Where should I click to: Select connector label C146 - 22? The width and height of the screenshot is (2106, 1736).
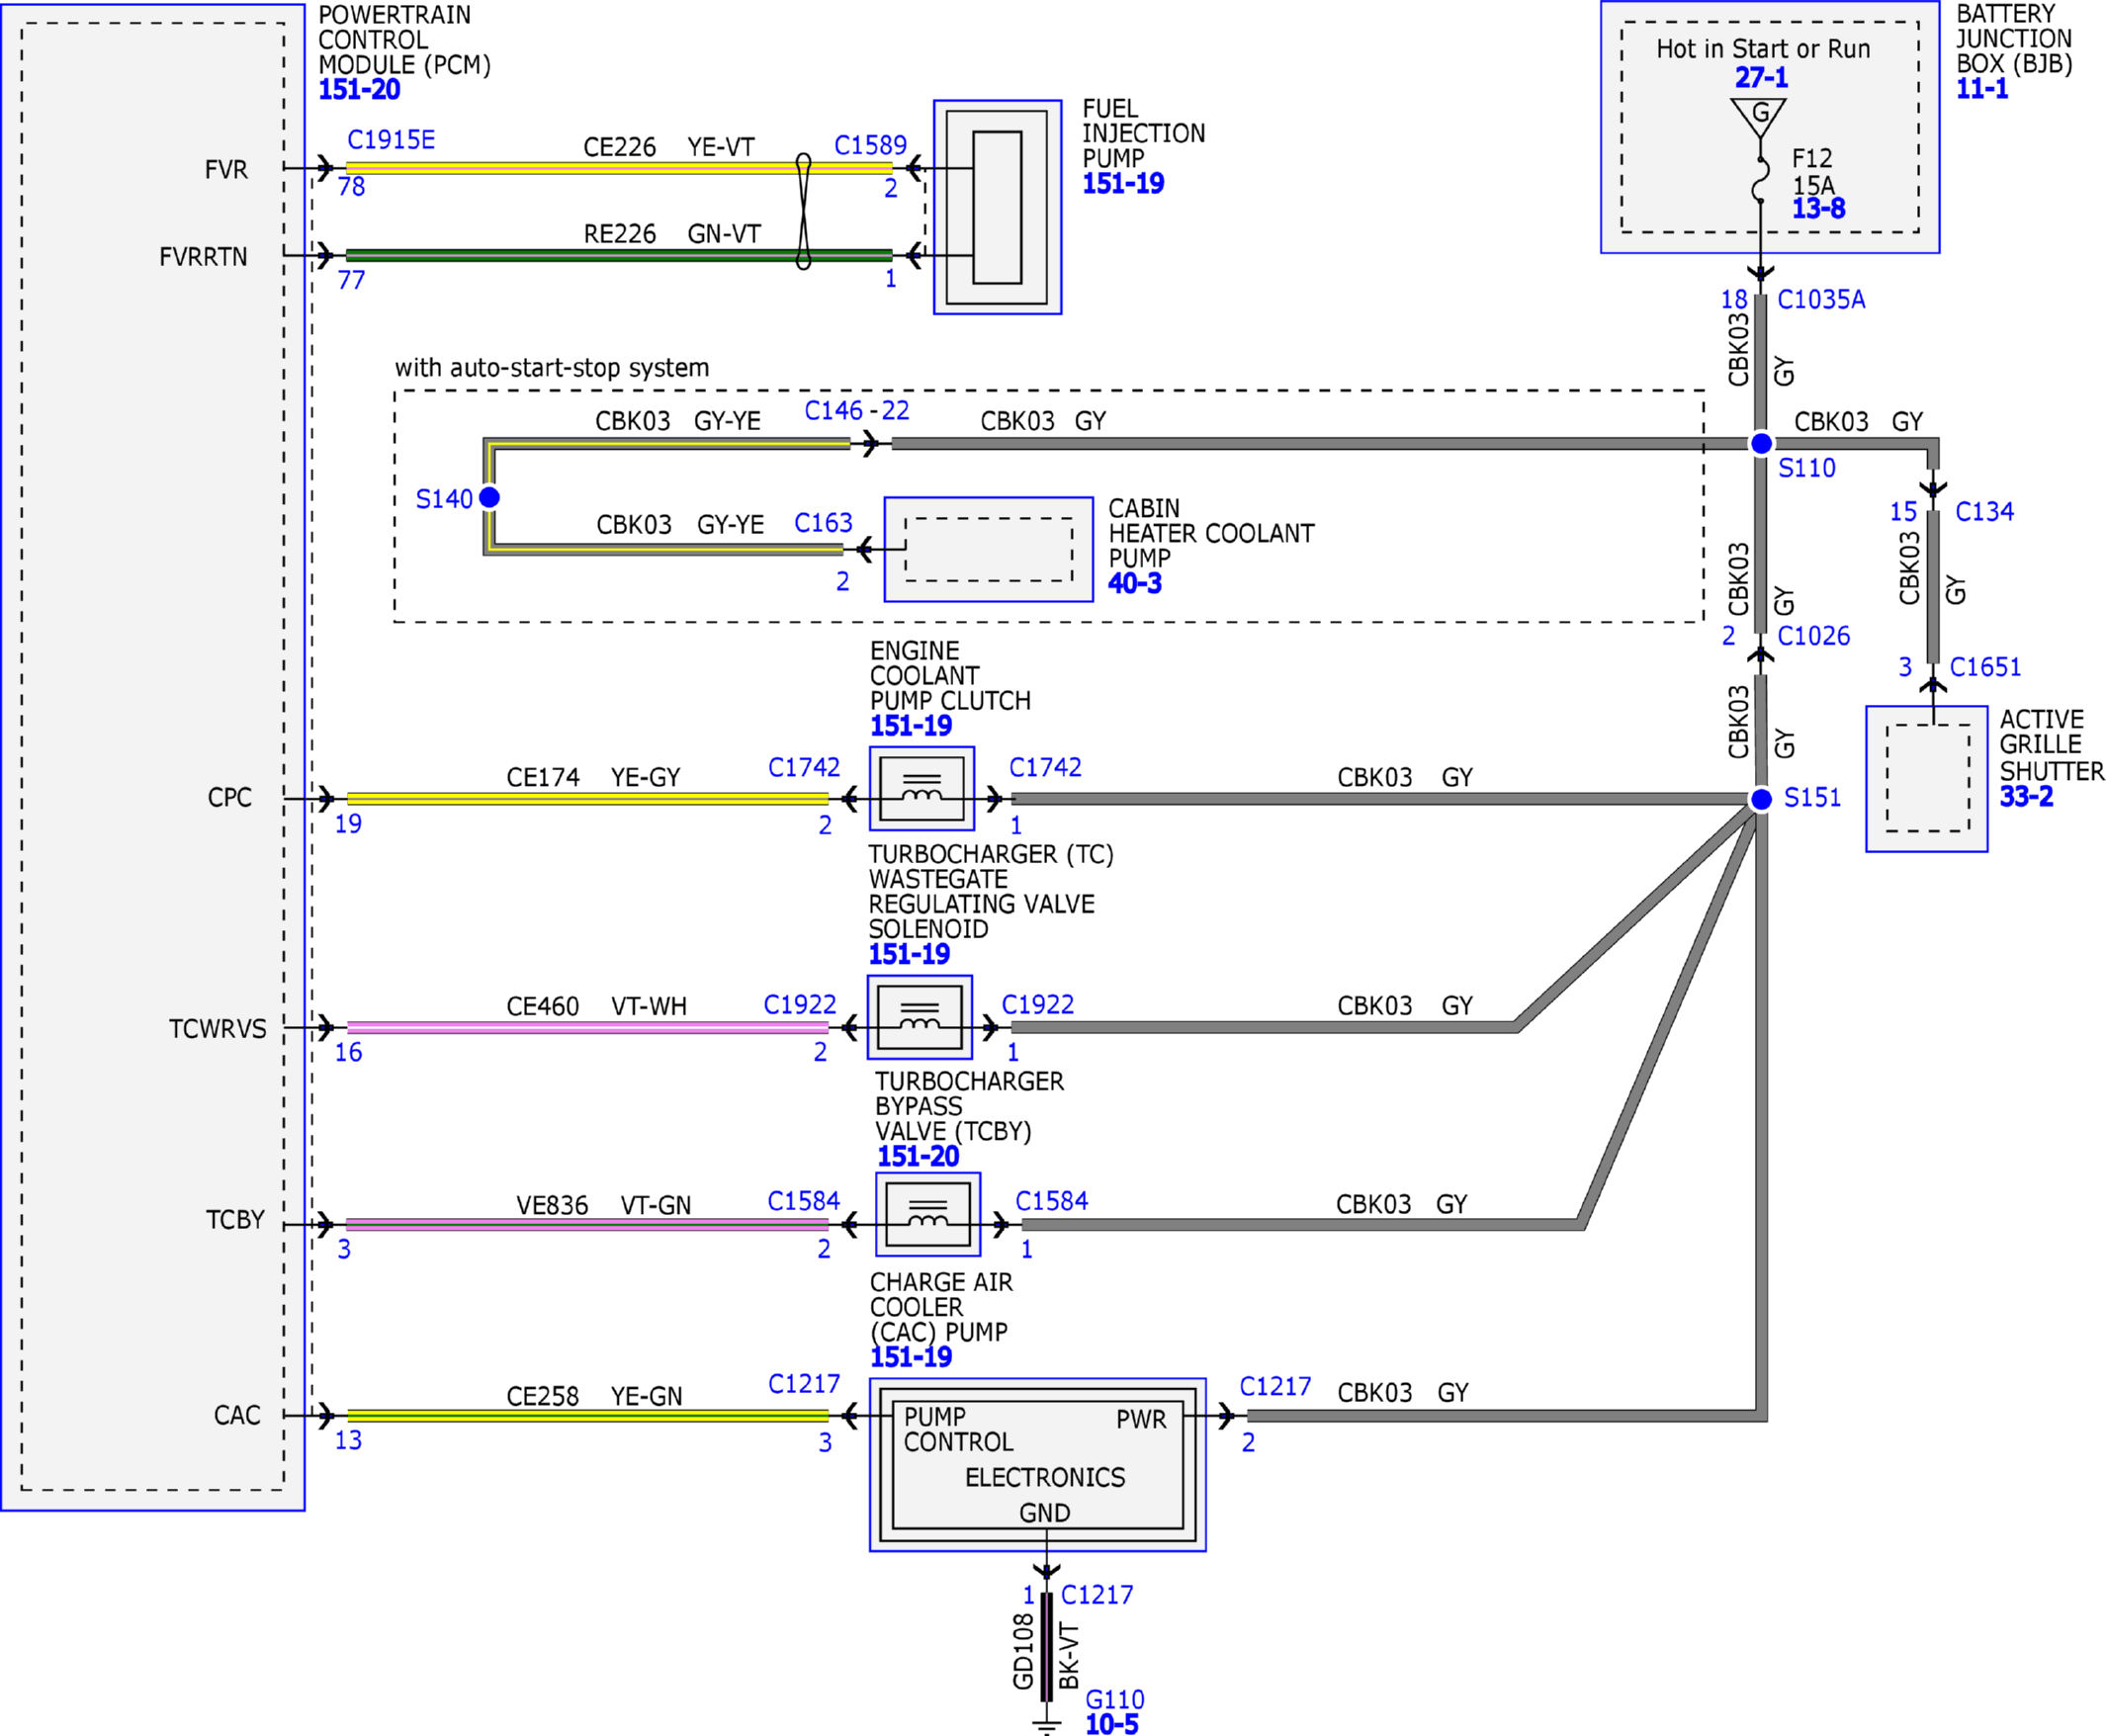tap(857, 411)
